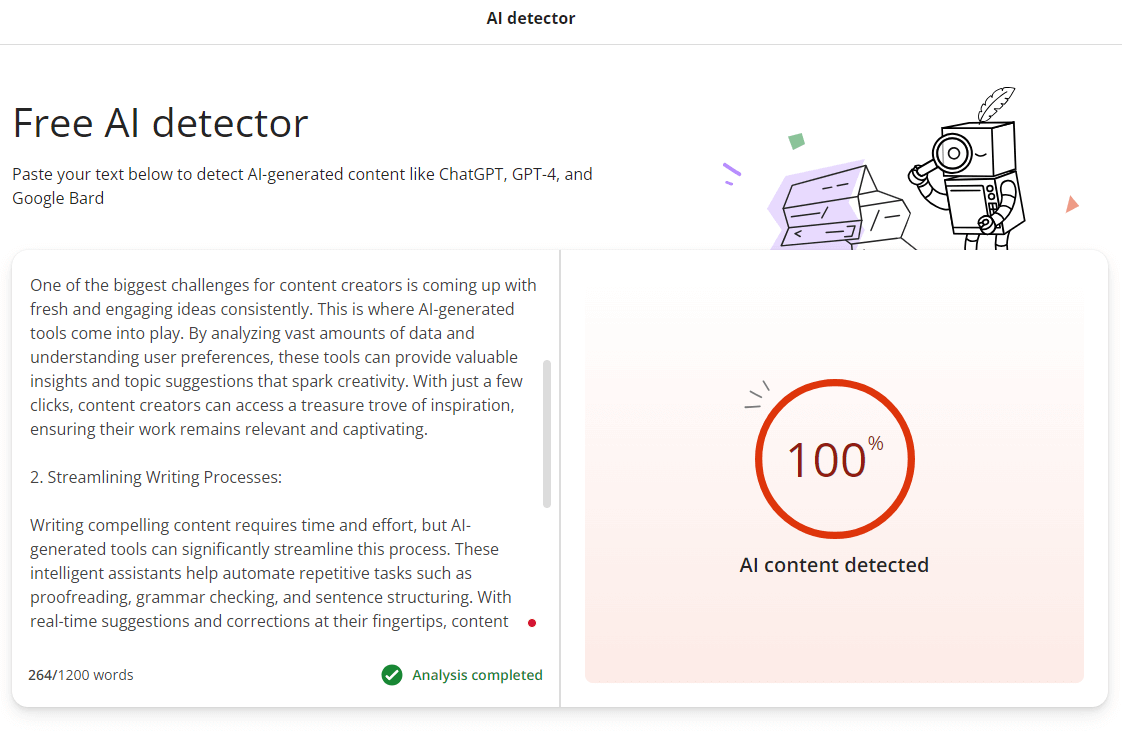Click the '2. Streamlining Writing Processes:' line

156,477
